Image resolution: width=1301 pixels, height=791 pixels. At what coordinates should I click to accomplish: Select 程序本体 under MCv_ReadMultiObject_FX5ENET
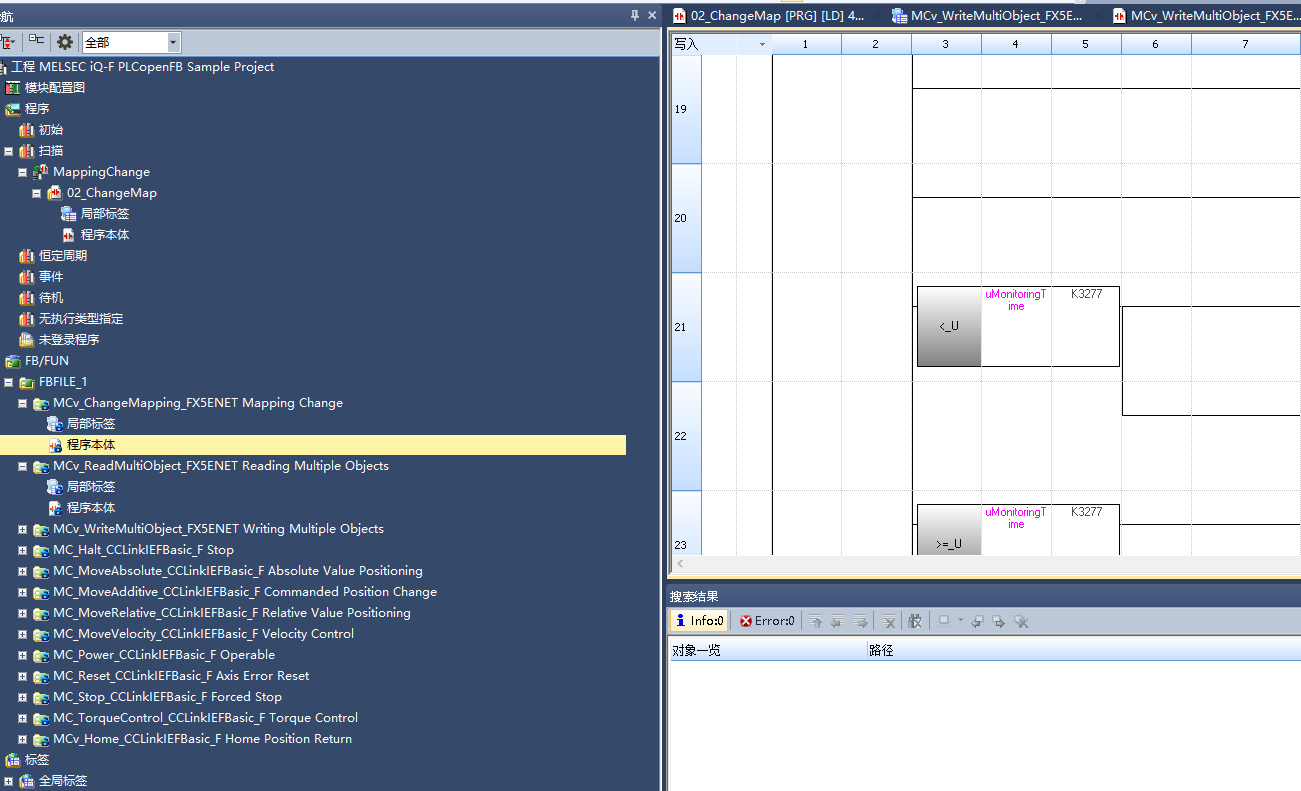[90, 508]
